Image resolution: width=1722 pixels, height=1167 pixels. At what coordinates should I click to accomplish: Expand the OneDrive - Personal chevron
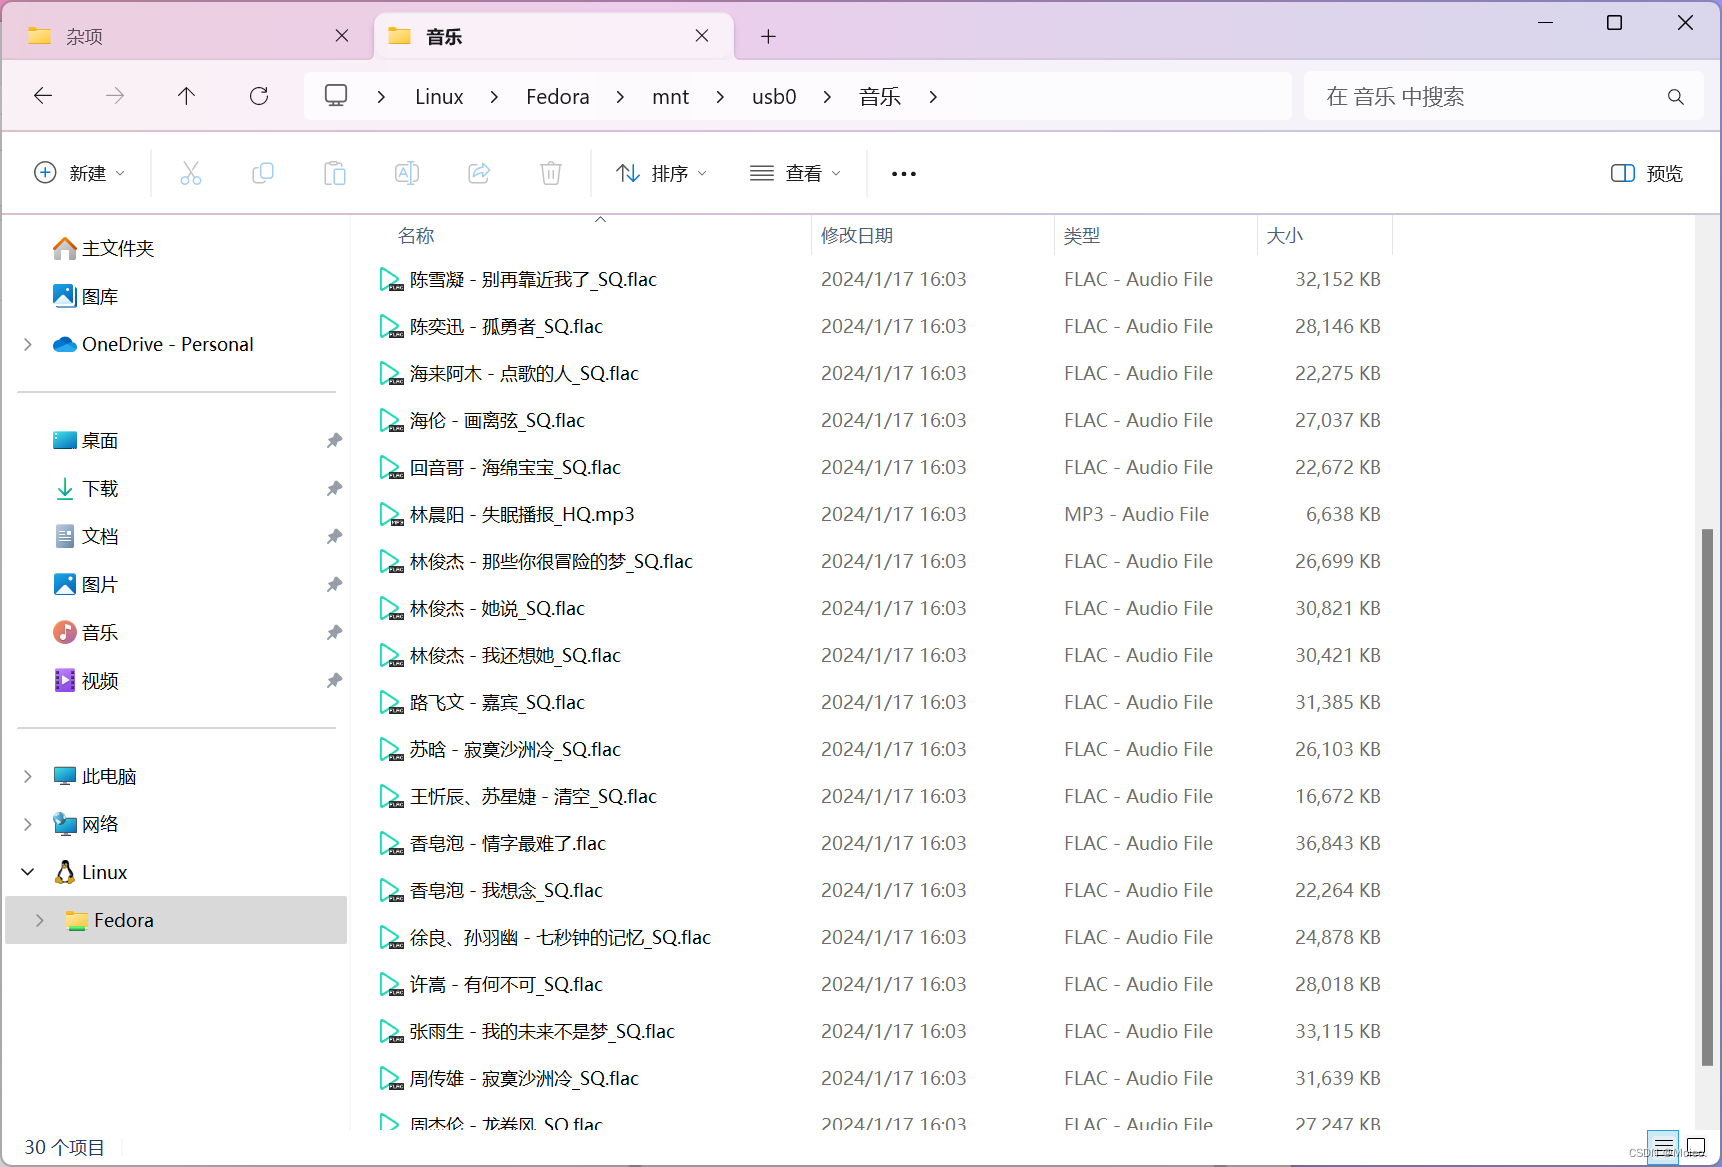click(x=28, y=344)
